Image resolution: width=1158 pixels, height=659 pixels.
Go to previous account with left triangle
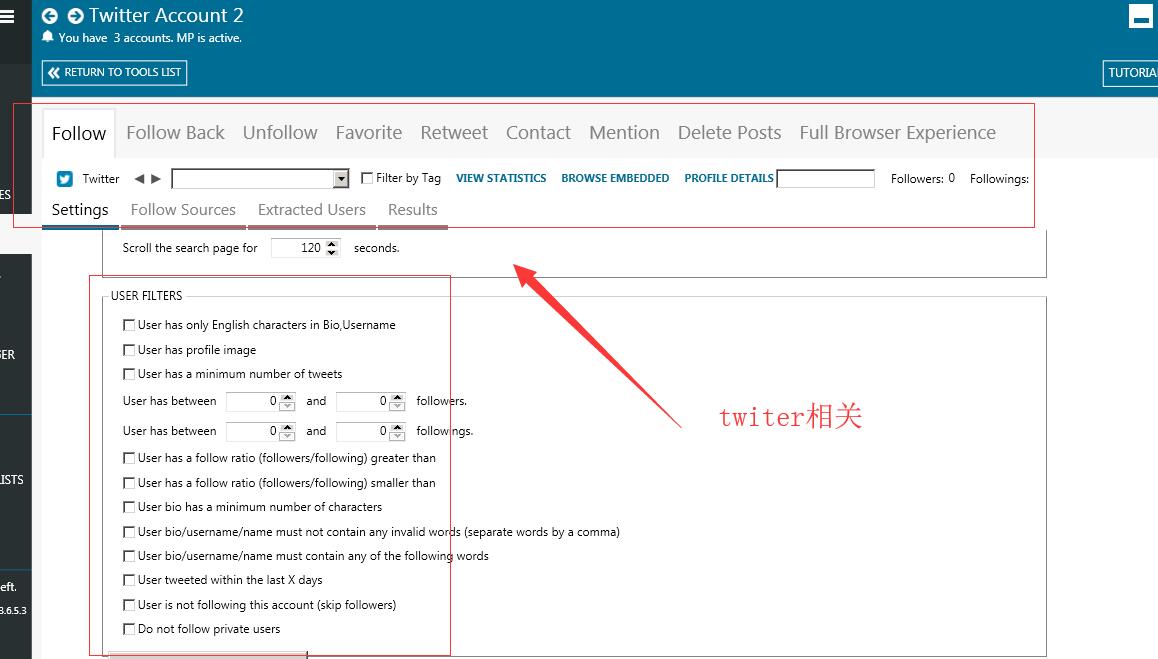139,179
